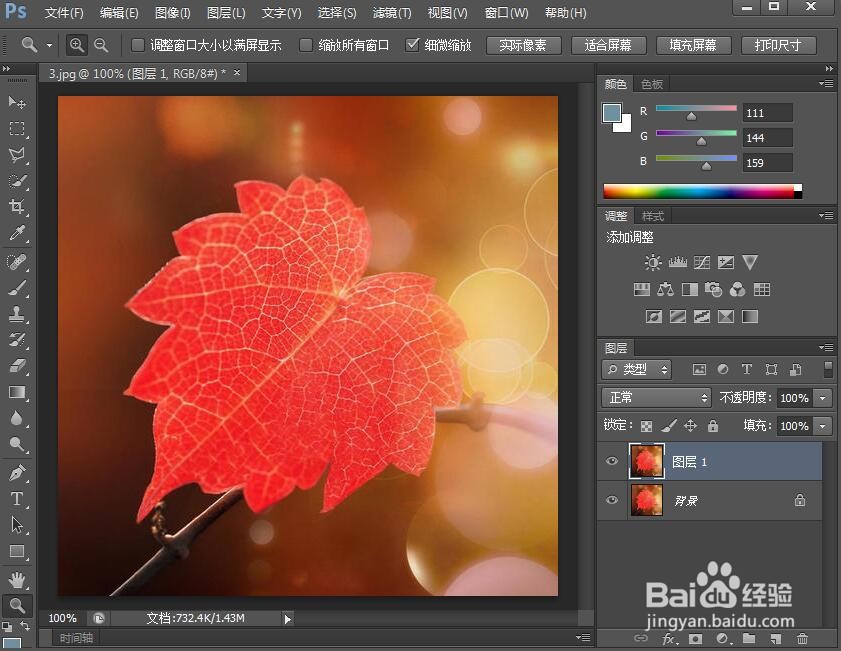Screen dimensions: 841x651
Task: Add a Color Balance adjustment
Action: click(x=665, y=290)
